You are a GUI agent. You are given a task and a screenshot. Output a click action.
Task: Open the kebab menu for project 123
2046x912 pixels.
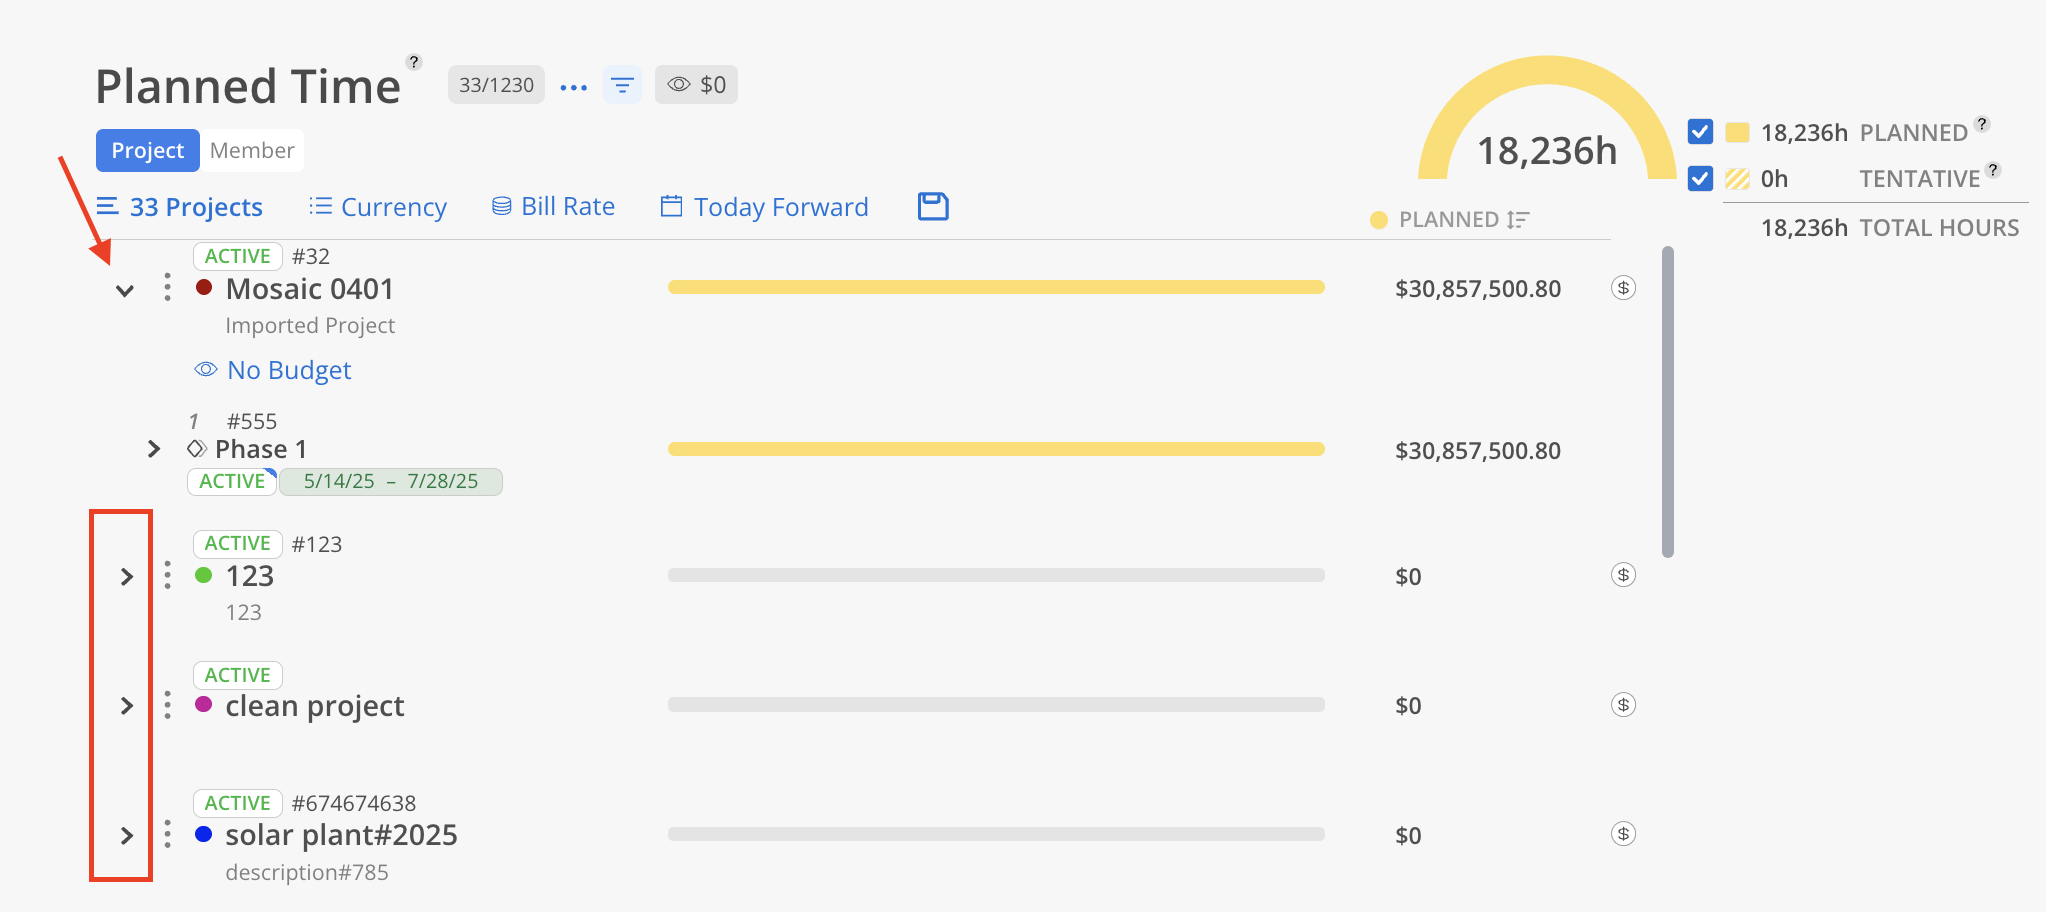pos(167,575)
